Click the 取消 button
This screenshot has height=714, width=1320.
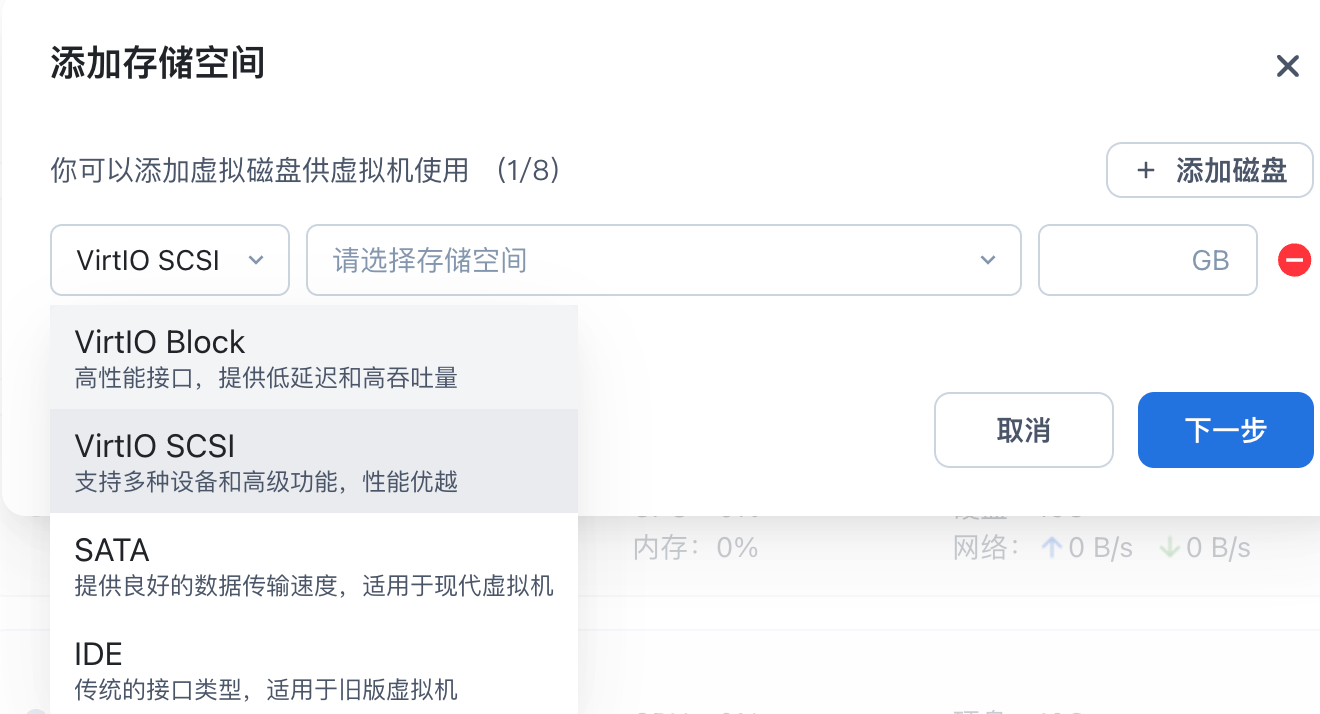tap(1024, 430)
